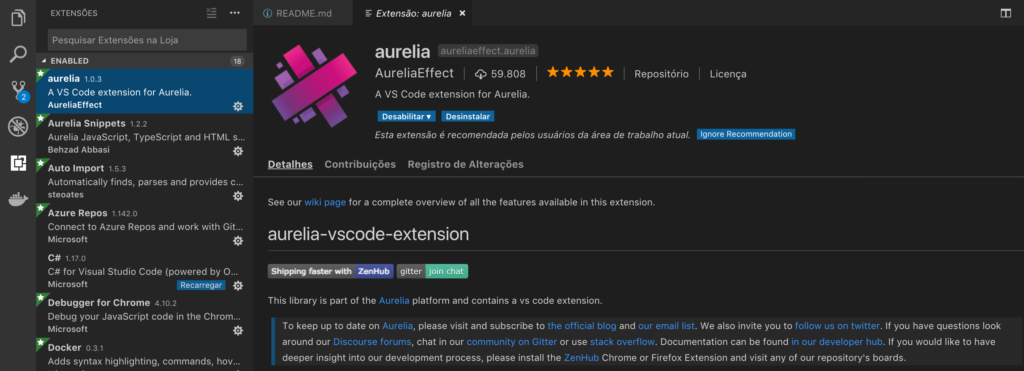Toggle split editor layout icon
The image size is (1024, 371).
tap(1006, 13)
